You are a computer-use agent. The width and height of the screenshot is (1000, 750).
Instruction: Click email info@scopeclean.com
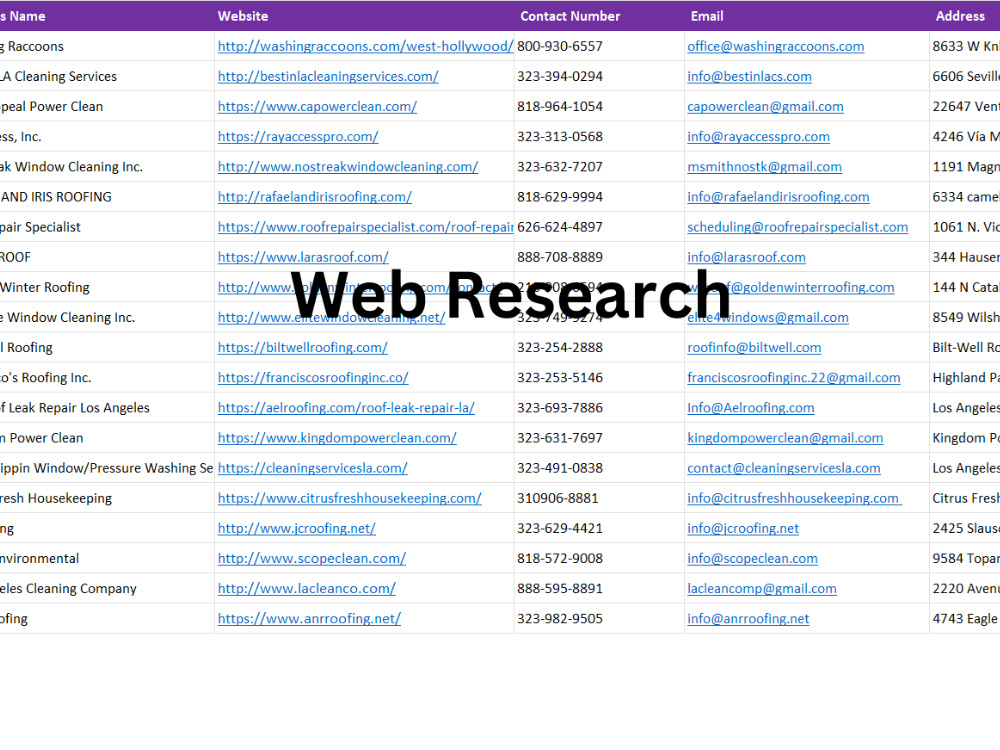pyautogui.click(x=753, y=559)
